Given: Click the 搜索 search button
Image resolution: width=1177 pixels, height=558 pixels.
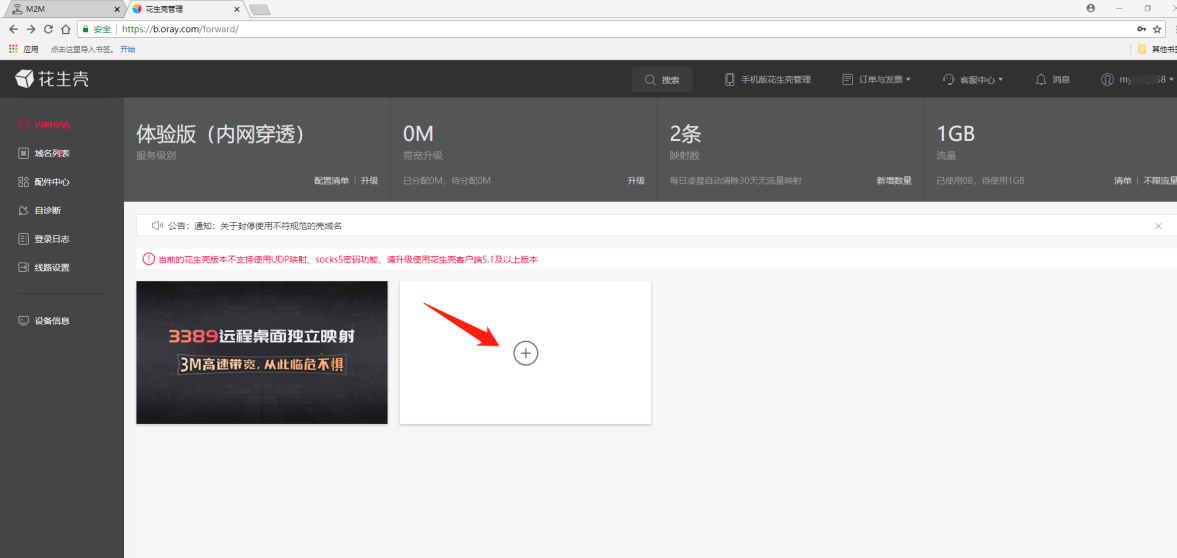Looking at the screenshot, I should 662,80.
